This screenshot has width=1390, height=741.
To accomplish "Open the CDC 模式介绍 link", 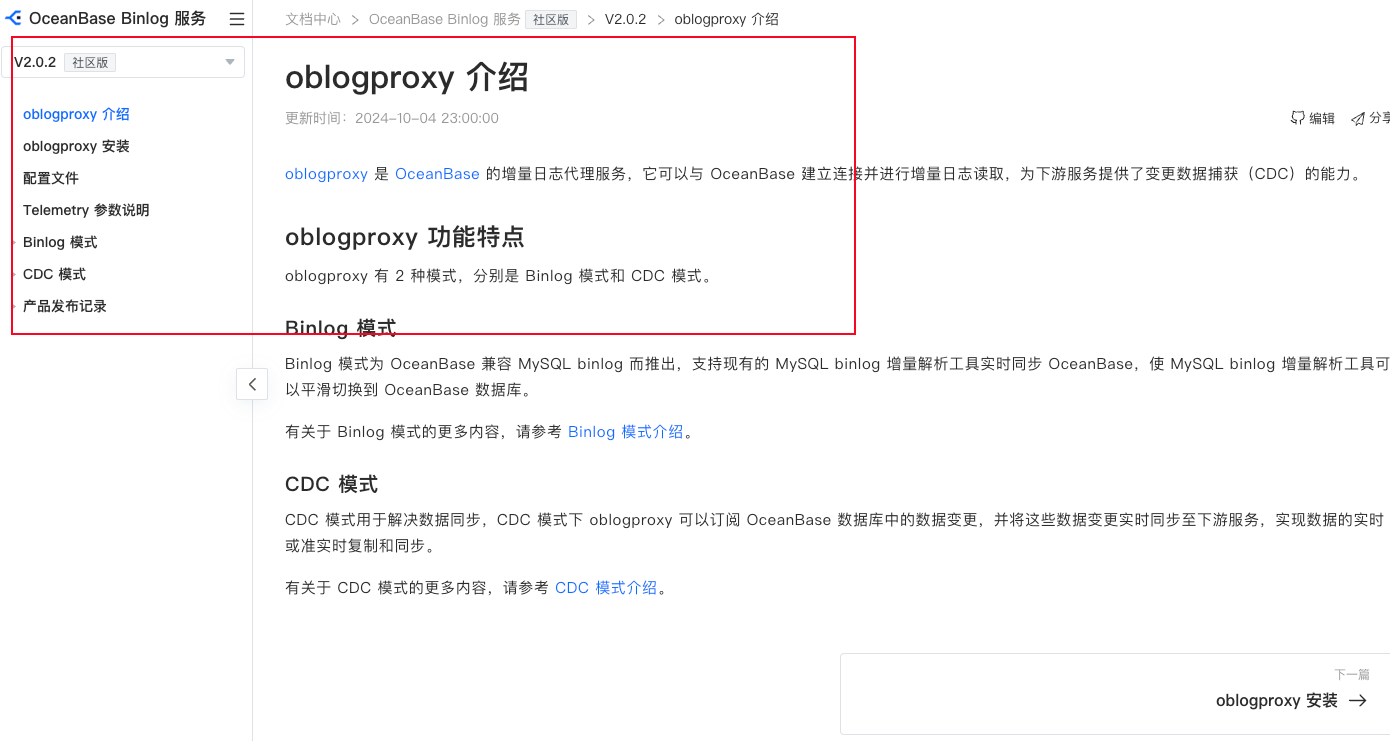I will click(x=606, y=588).
